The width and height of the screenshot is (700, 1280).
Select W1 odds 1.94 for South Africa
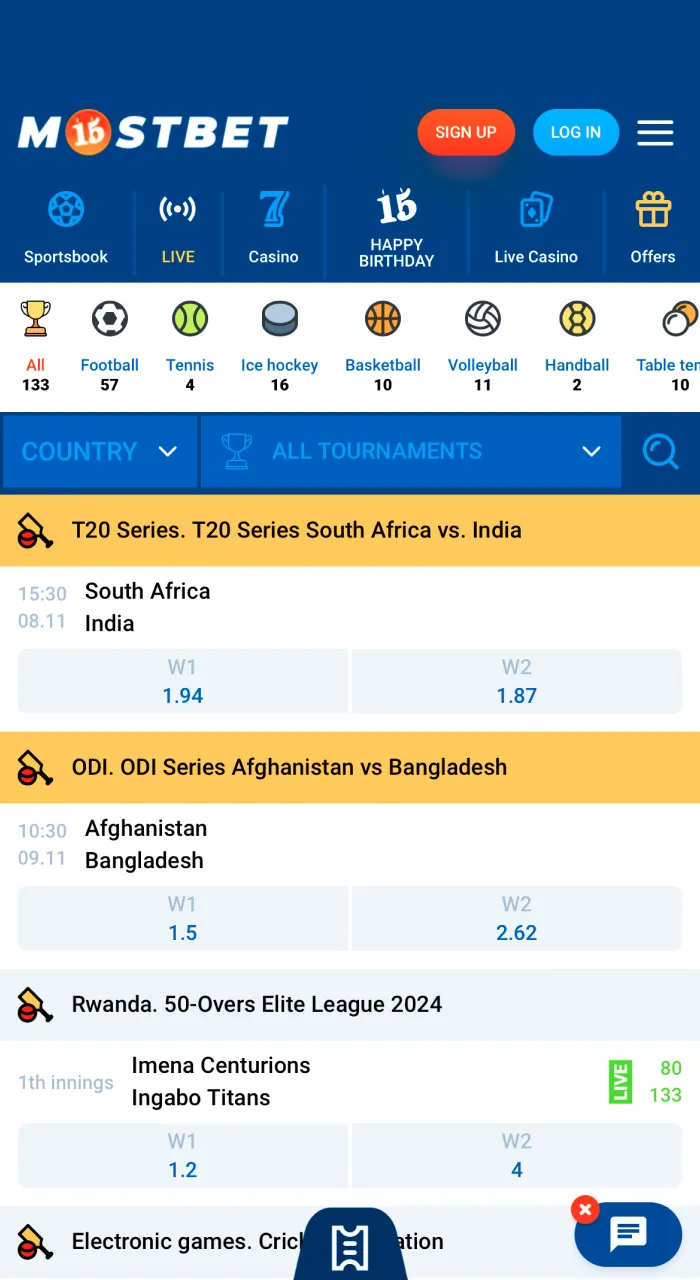182,682
